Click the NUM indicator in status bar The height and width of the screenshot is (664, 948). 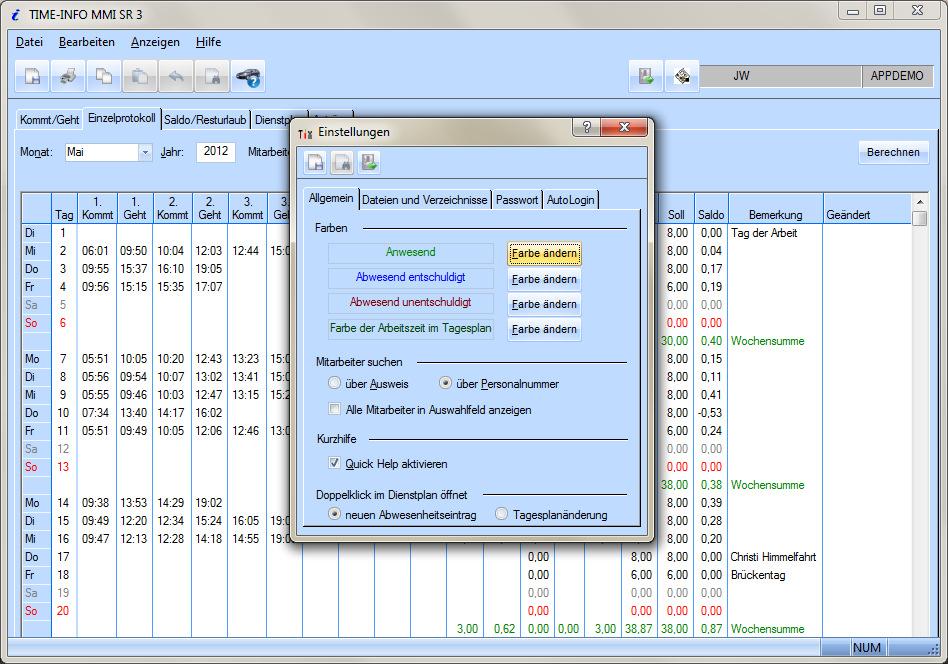click(867, 648)
